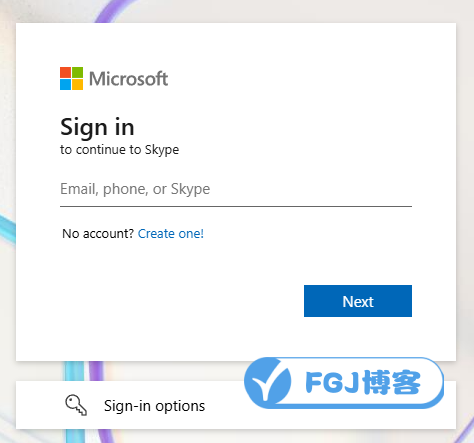
Task: Click the yellow square in Microsoft logo
Action: (x=78, y=85)
